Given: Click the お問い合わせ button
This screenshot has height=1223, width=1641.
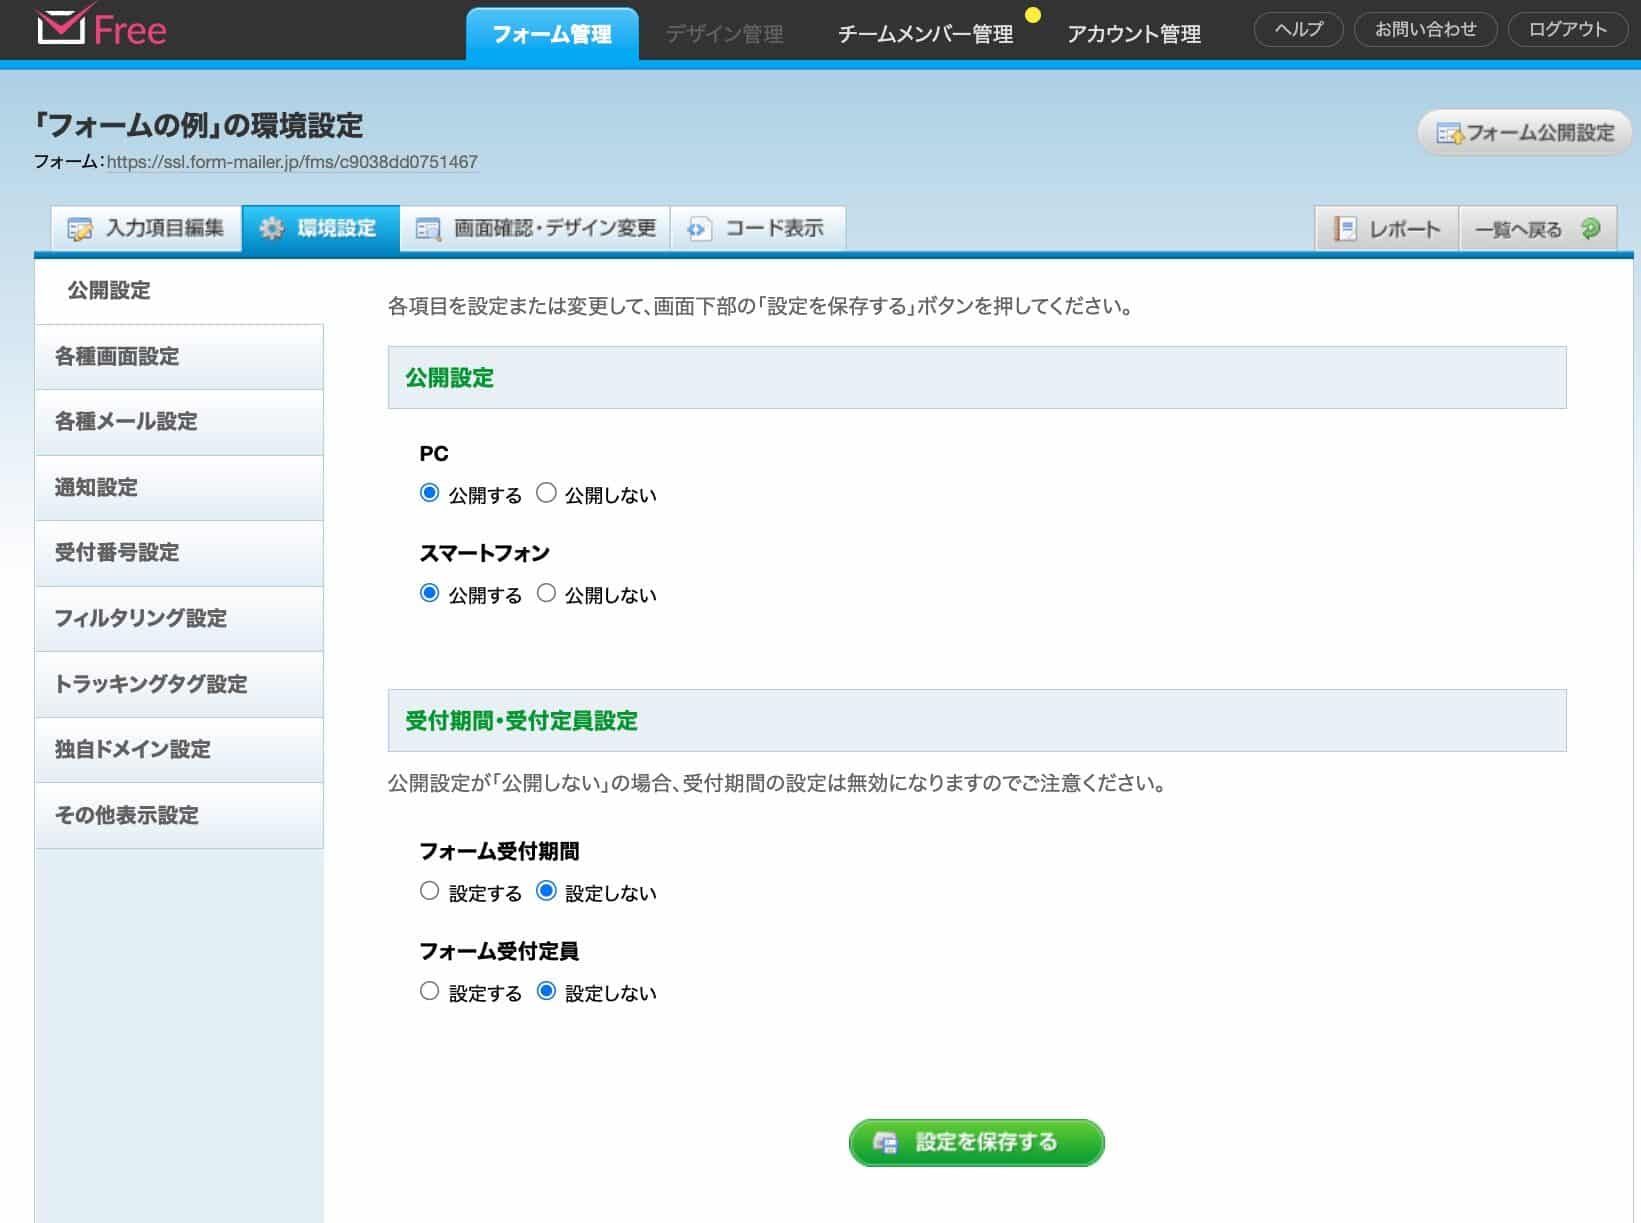Looking at the screenshot, I should click(1425, 29).
